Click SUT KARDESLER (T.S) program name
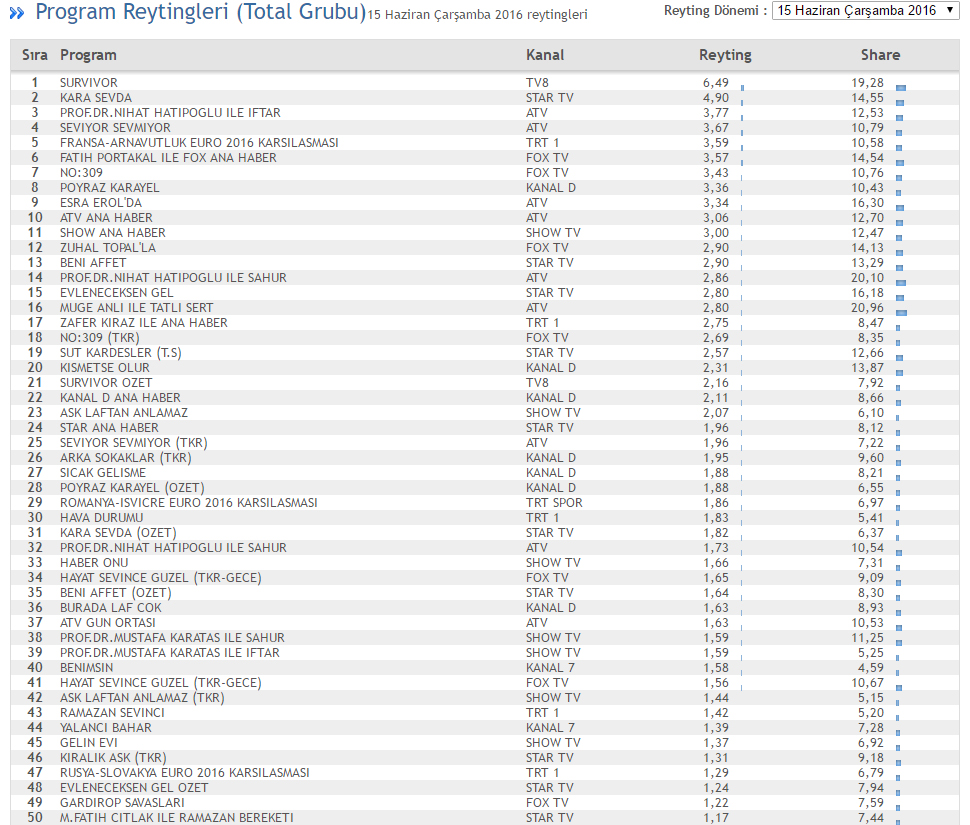970x825 pixels. pyautogui.click(x=121, y=353)
